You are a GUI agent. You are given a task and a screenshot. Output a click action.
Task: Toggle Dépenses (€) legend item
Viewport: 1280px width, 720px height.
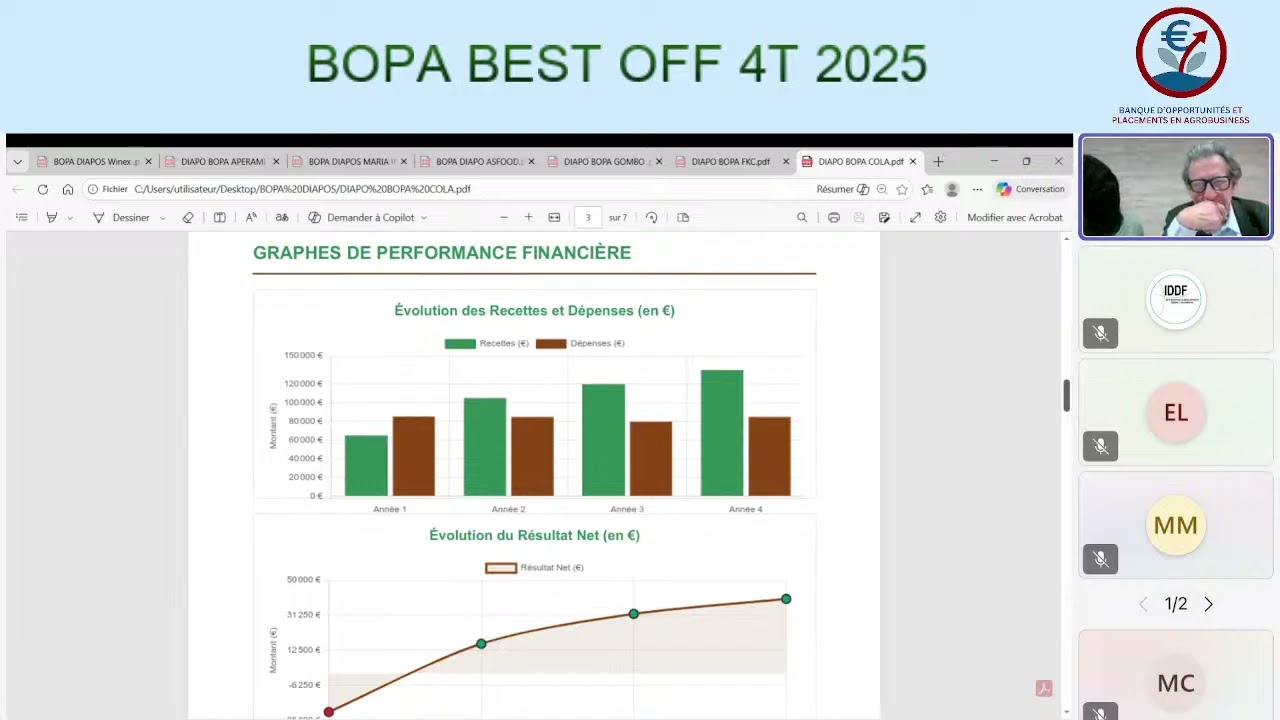[580, 343]
